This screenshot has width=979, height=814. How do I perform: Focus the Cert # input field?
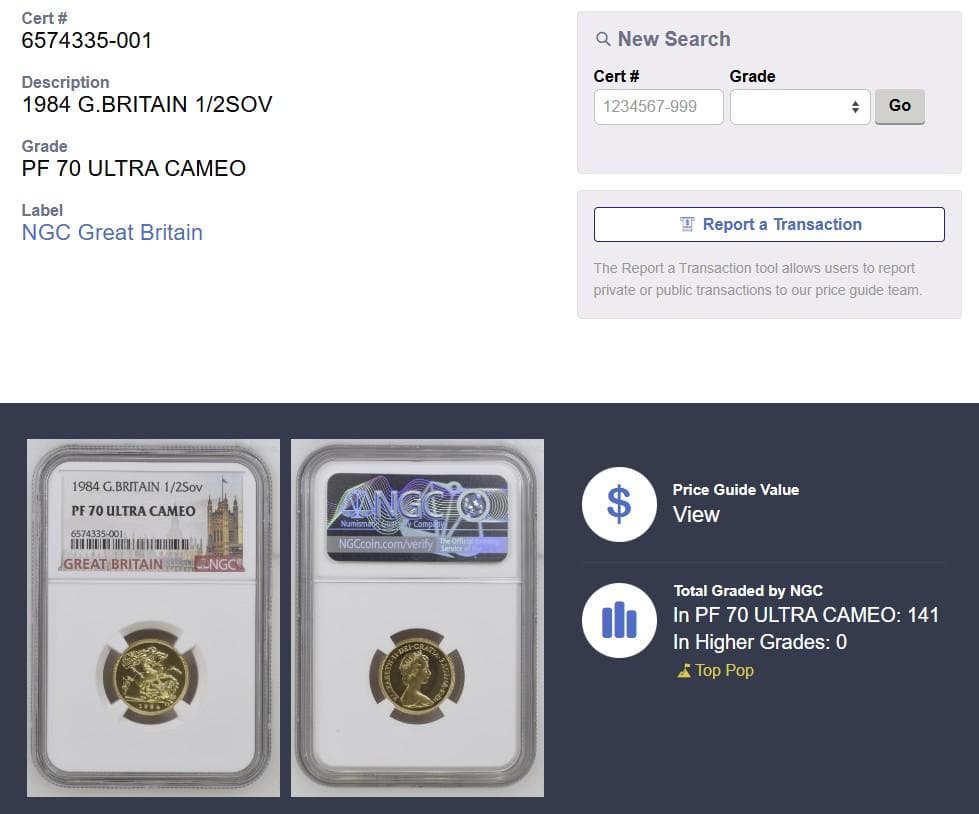coord(658,107)
